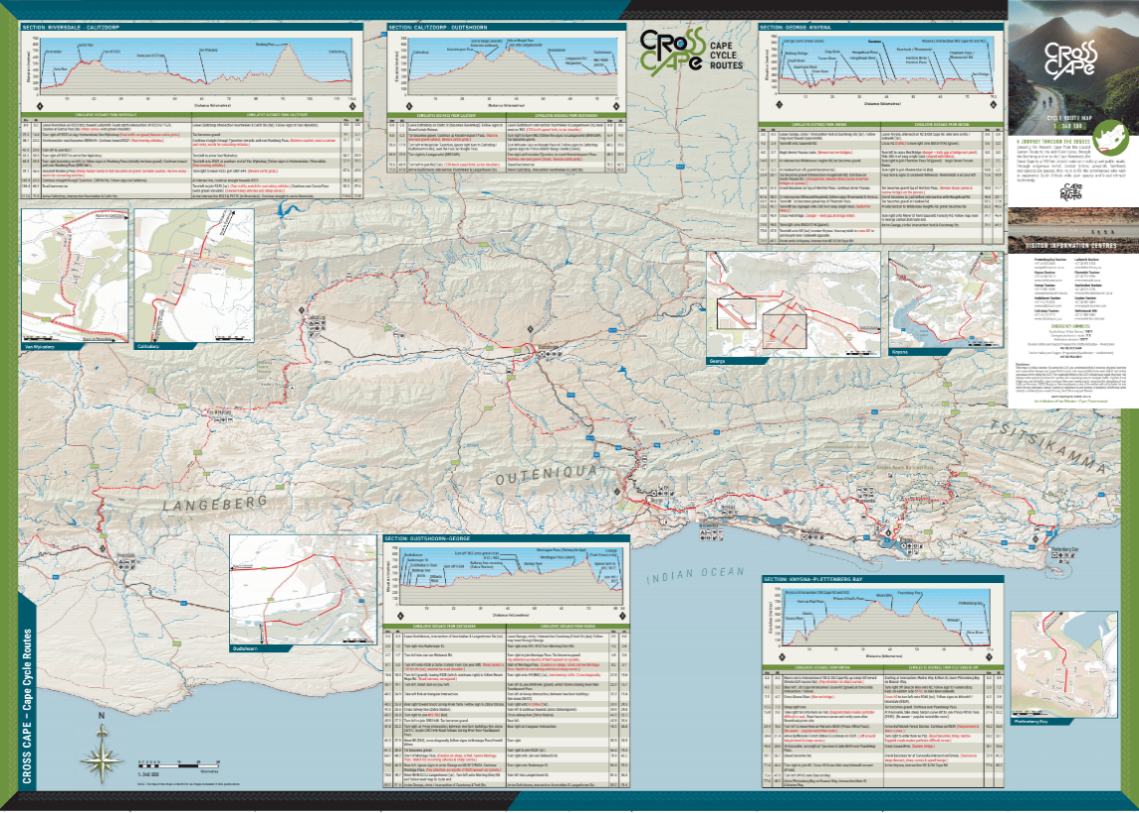Open the Calitzdorp inset map

(194, 276)
